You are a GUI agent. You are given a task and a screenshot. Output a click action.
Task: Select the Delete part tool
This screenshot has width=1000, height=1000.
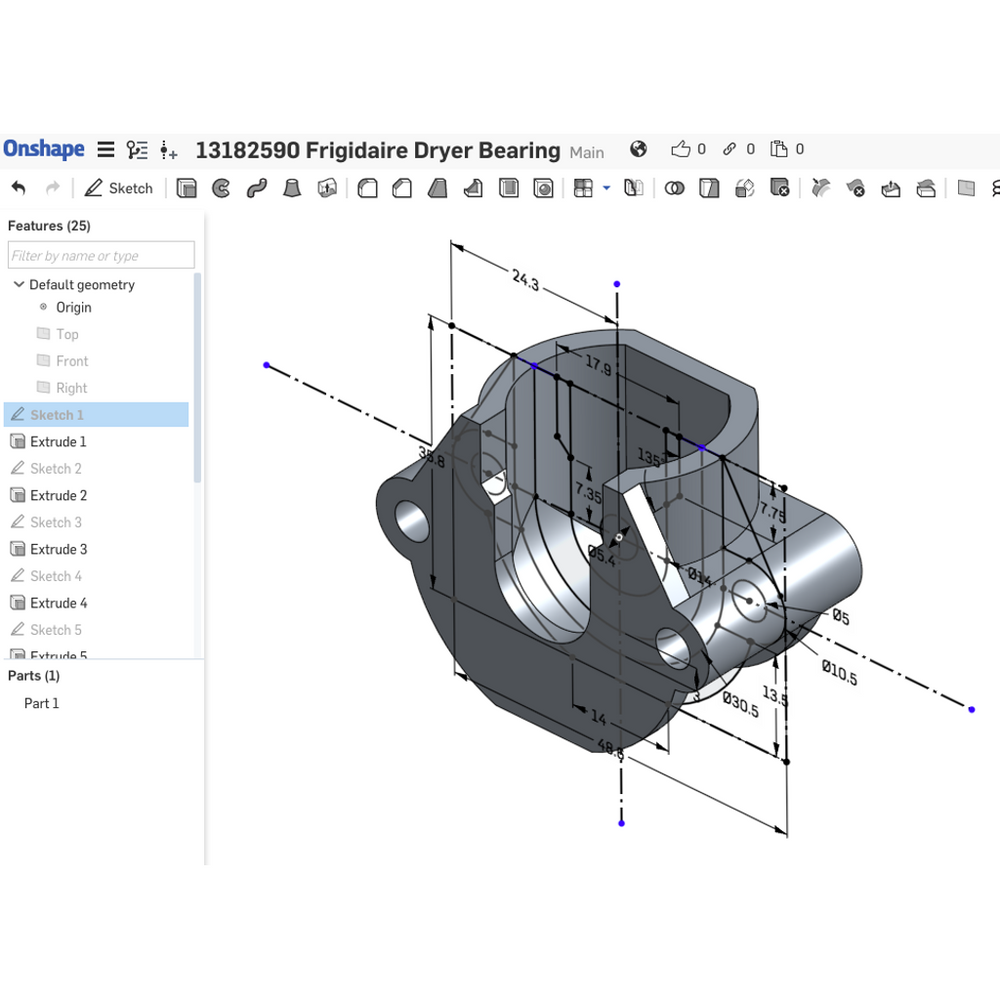[779, 188]
